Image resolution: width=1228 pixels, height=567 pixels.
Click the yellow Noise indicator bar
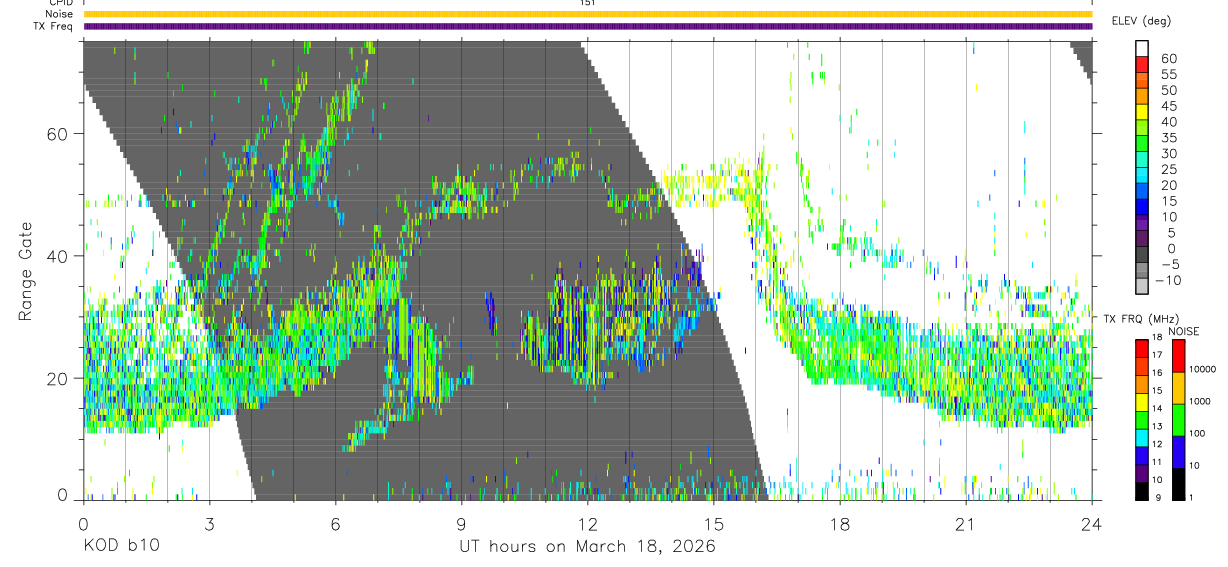(x=587, y=14)
